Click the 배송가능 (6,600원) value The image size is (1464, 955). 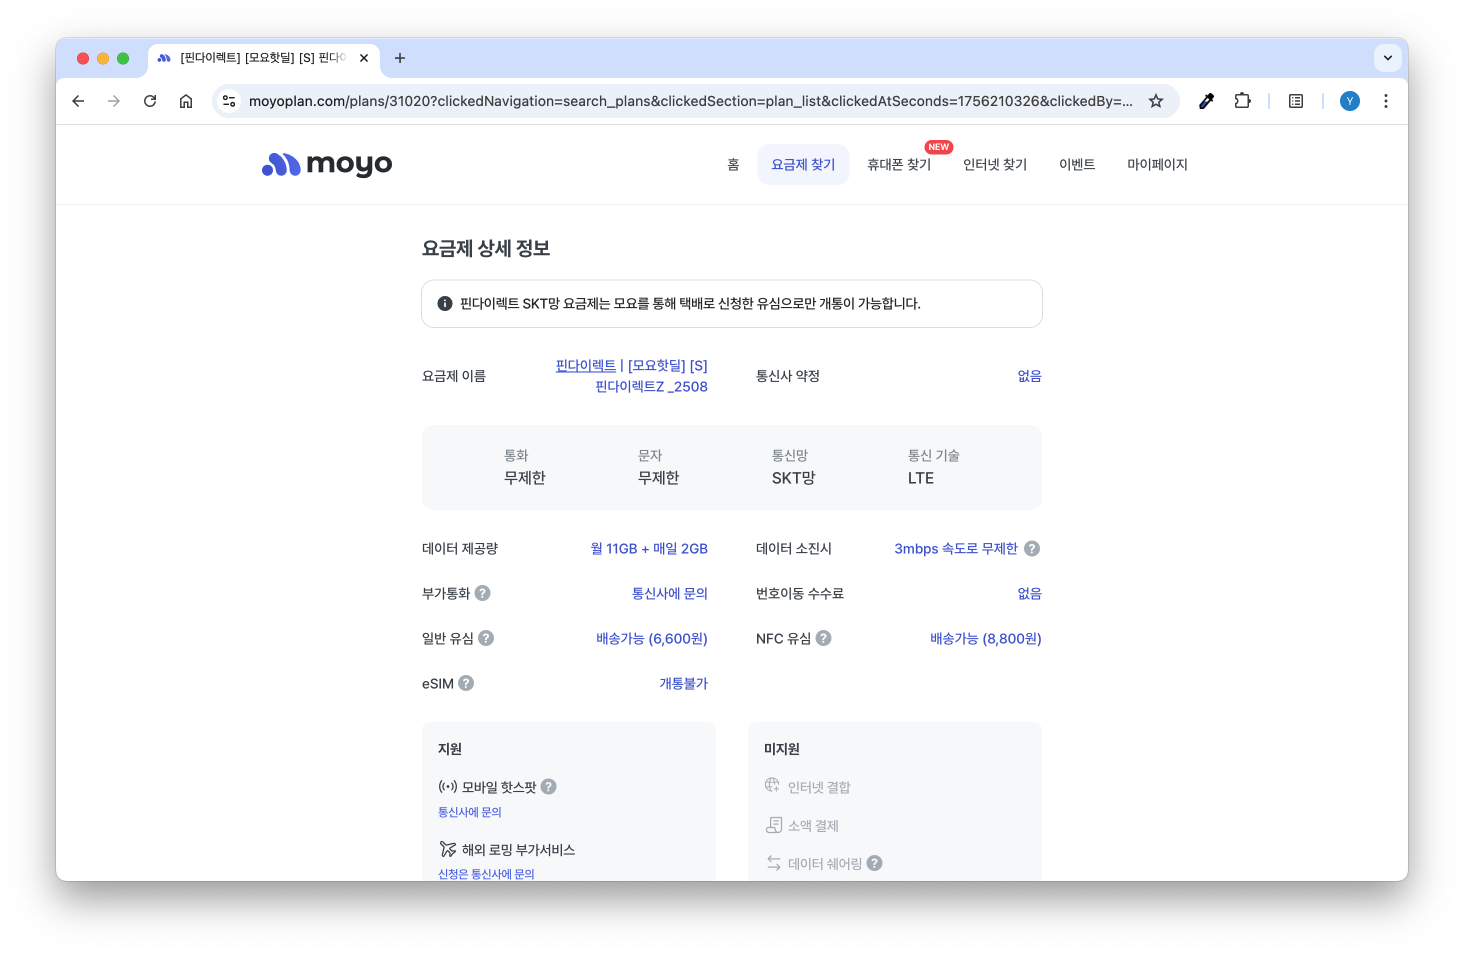pos(652,638)
